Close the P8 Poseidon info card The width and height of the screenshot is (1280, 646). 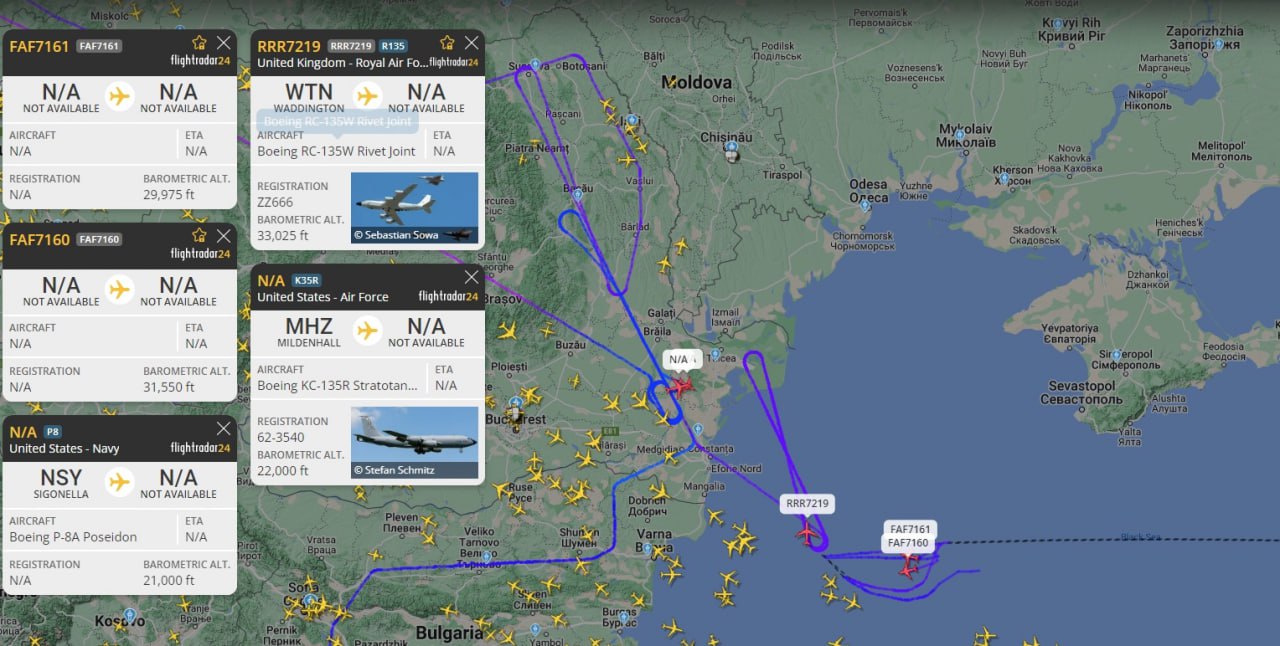tap(223, 428)
